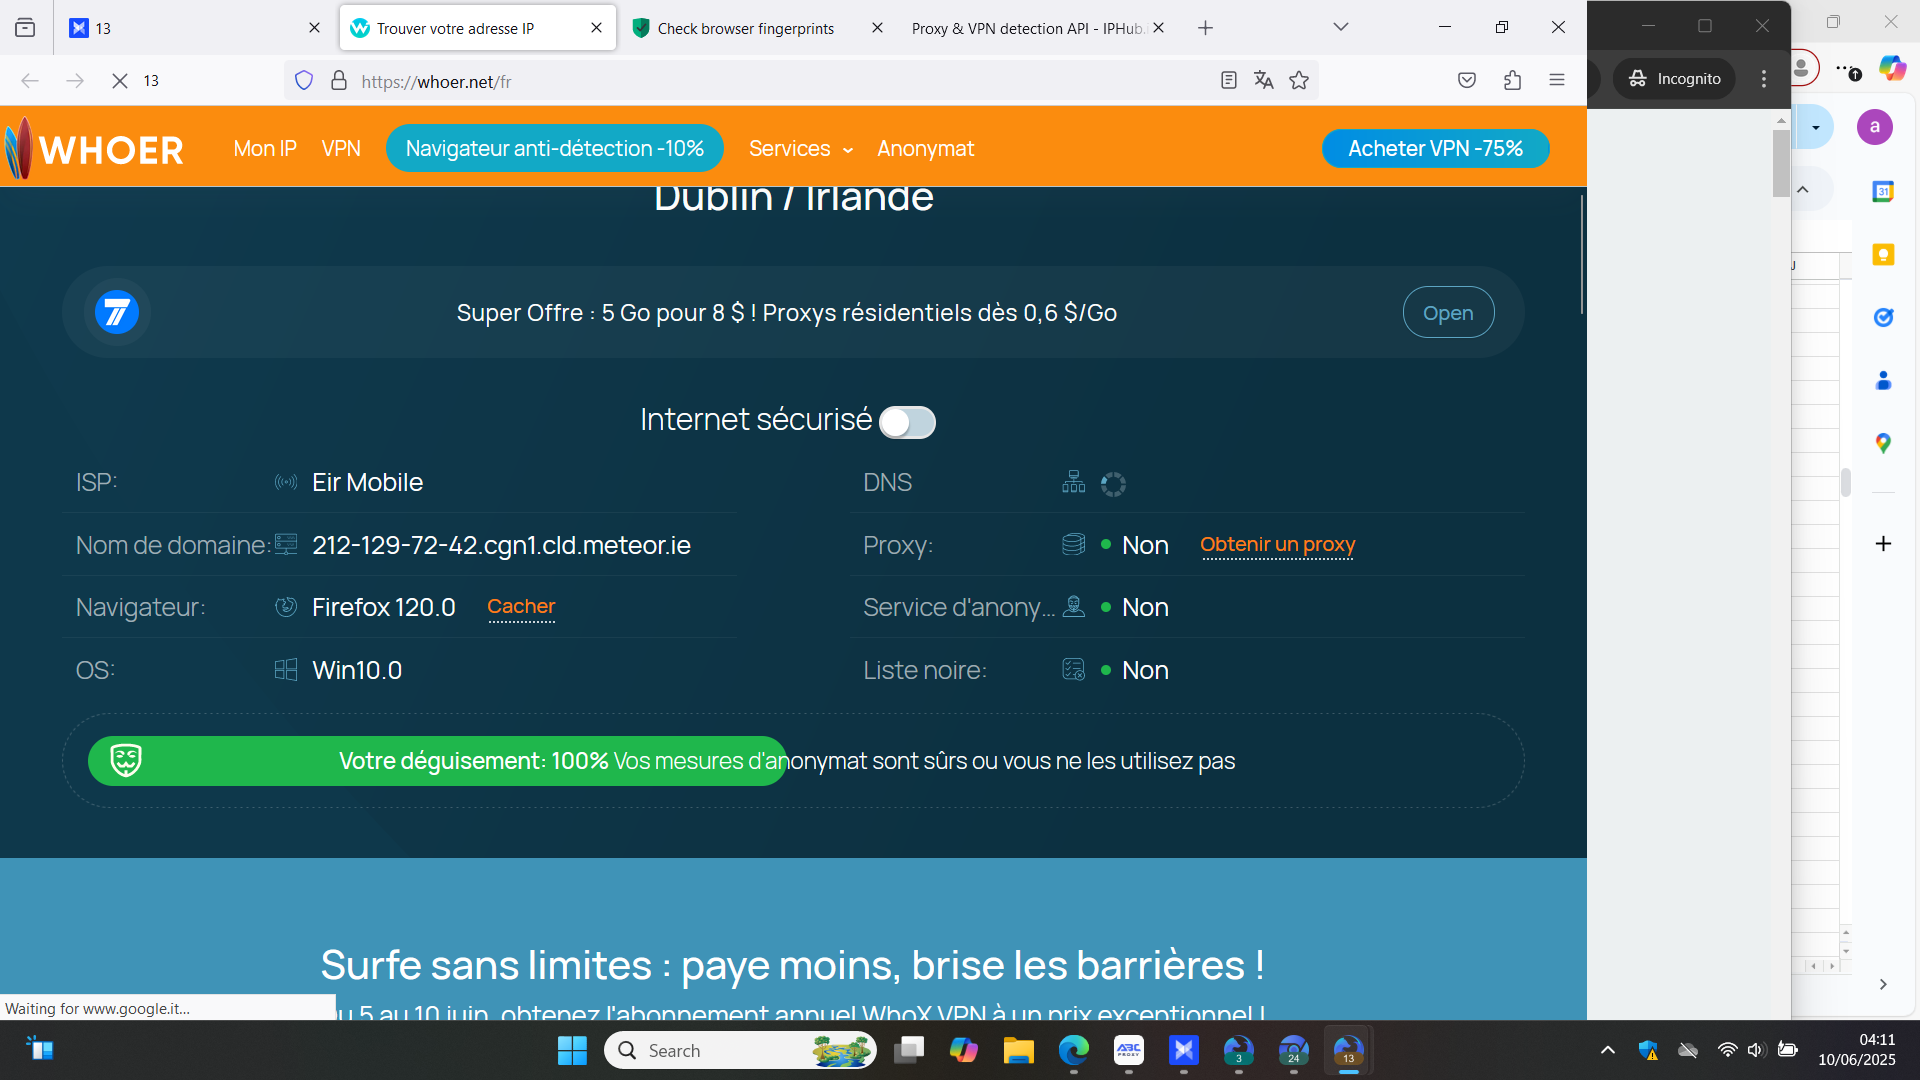Click the bookmark star icon in address bar
Image resolution: width=1920 pixels, height=1080 pixels.
coord(1299,81)
